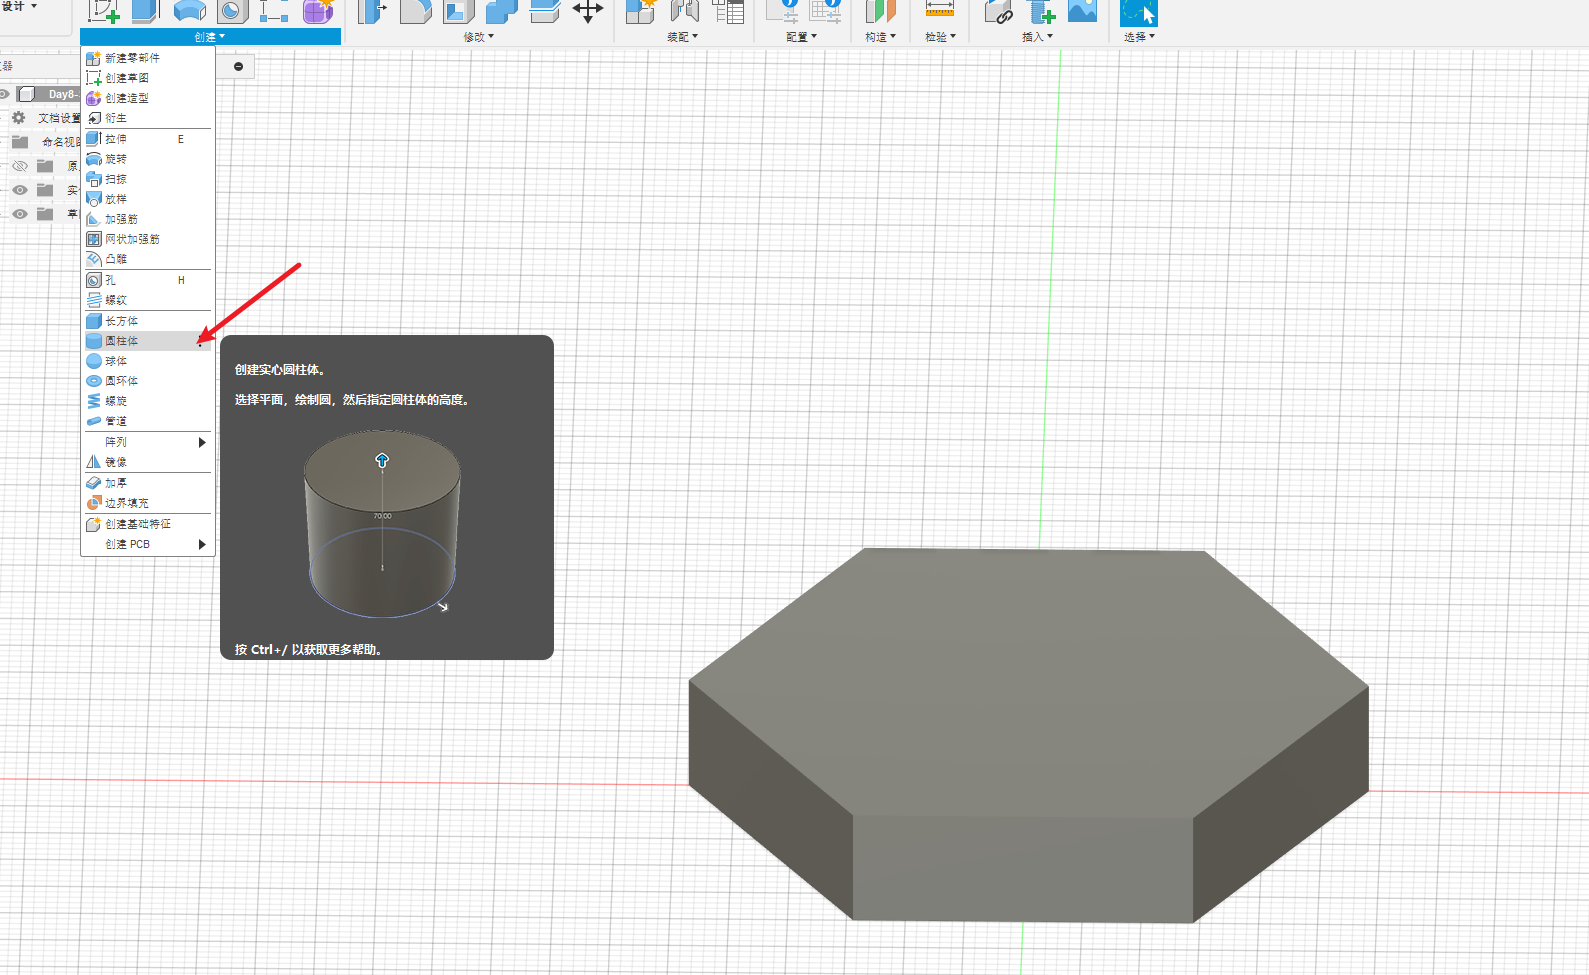Click the browser panel collapse minus button

coord(238,67)
